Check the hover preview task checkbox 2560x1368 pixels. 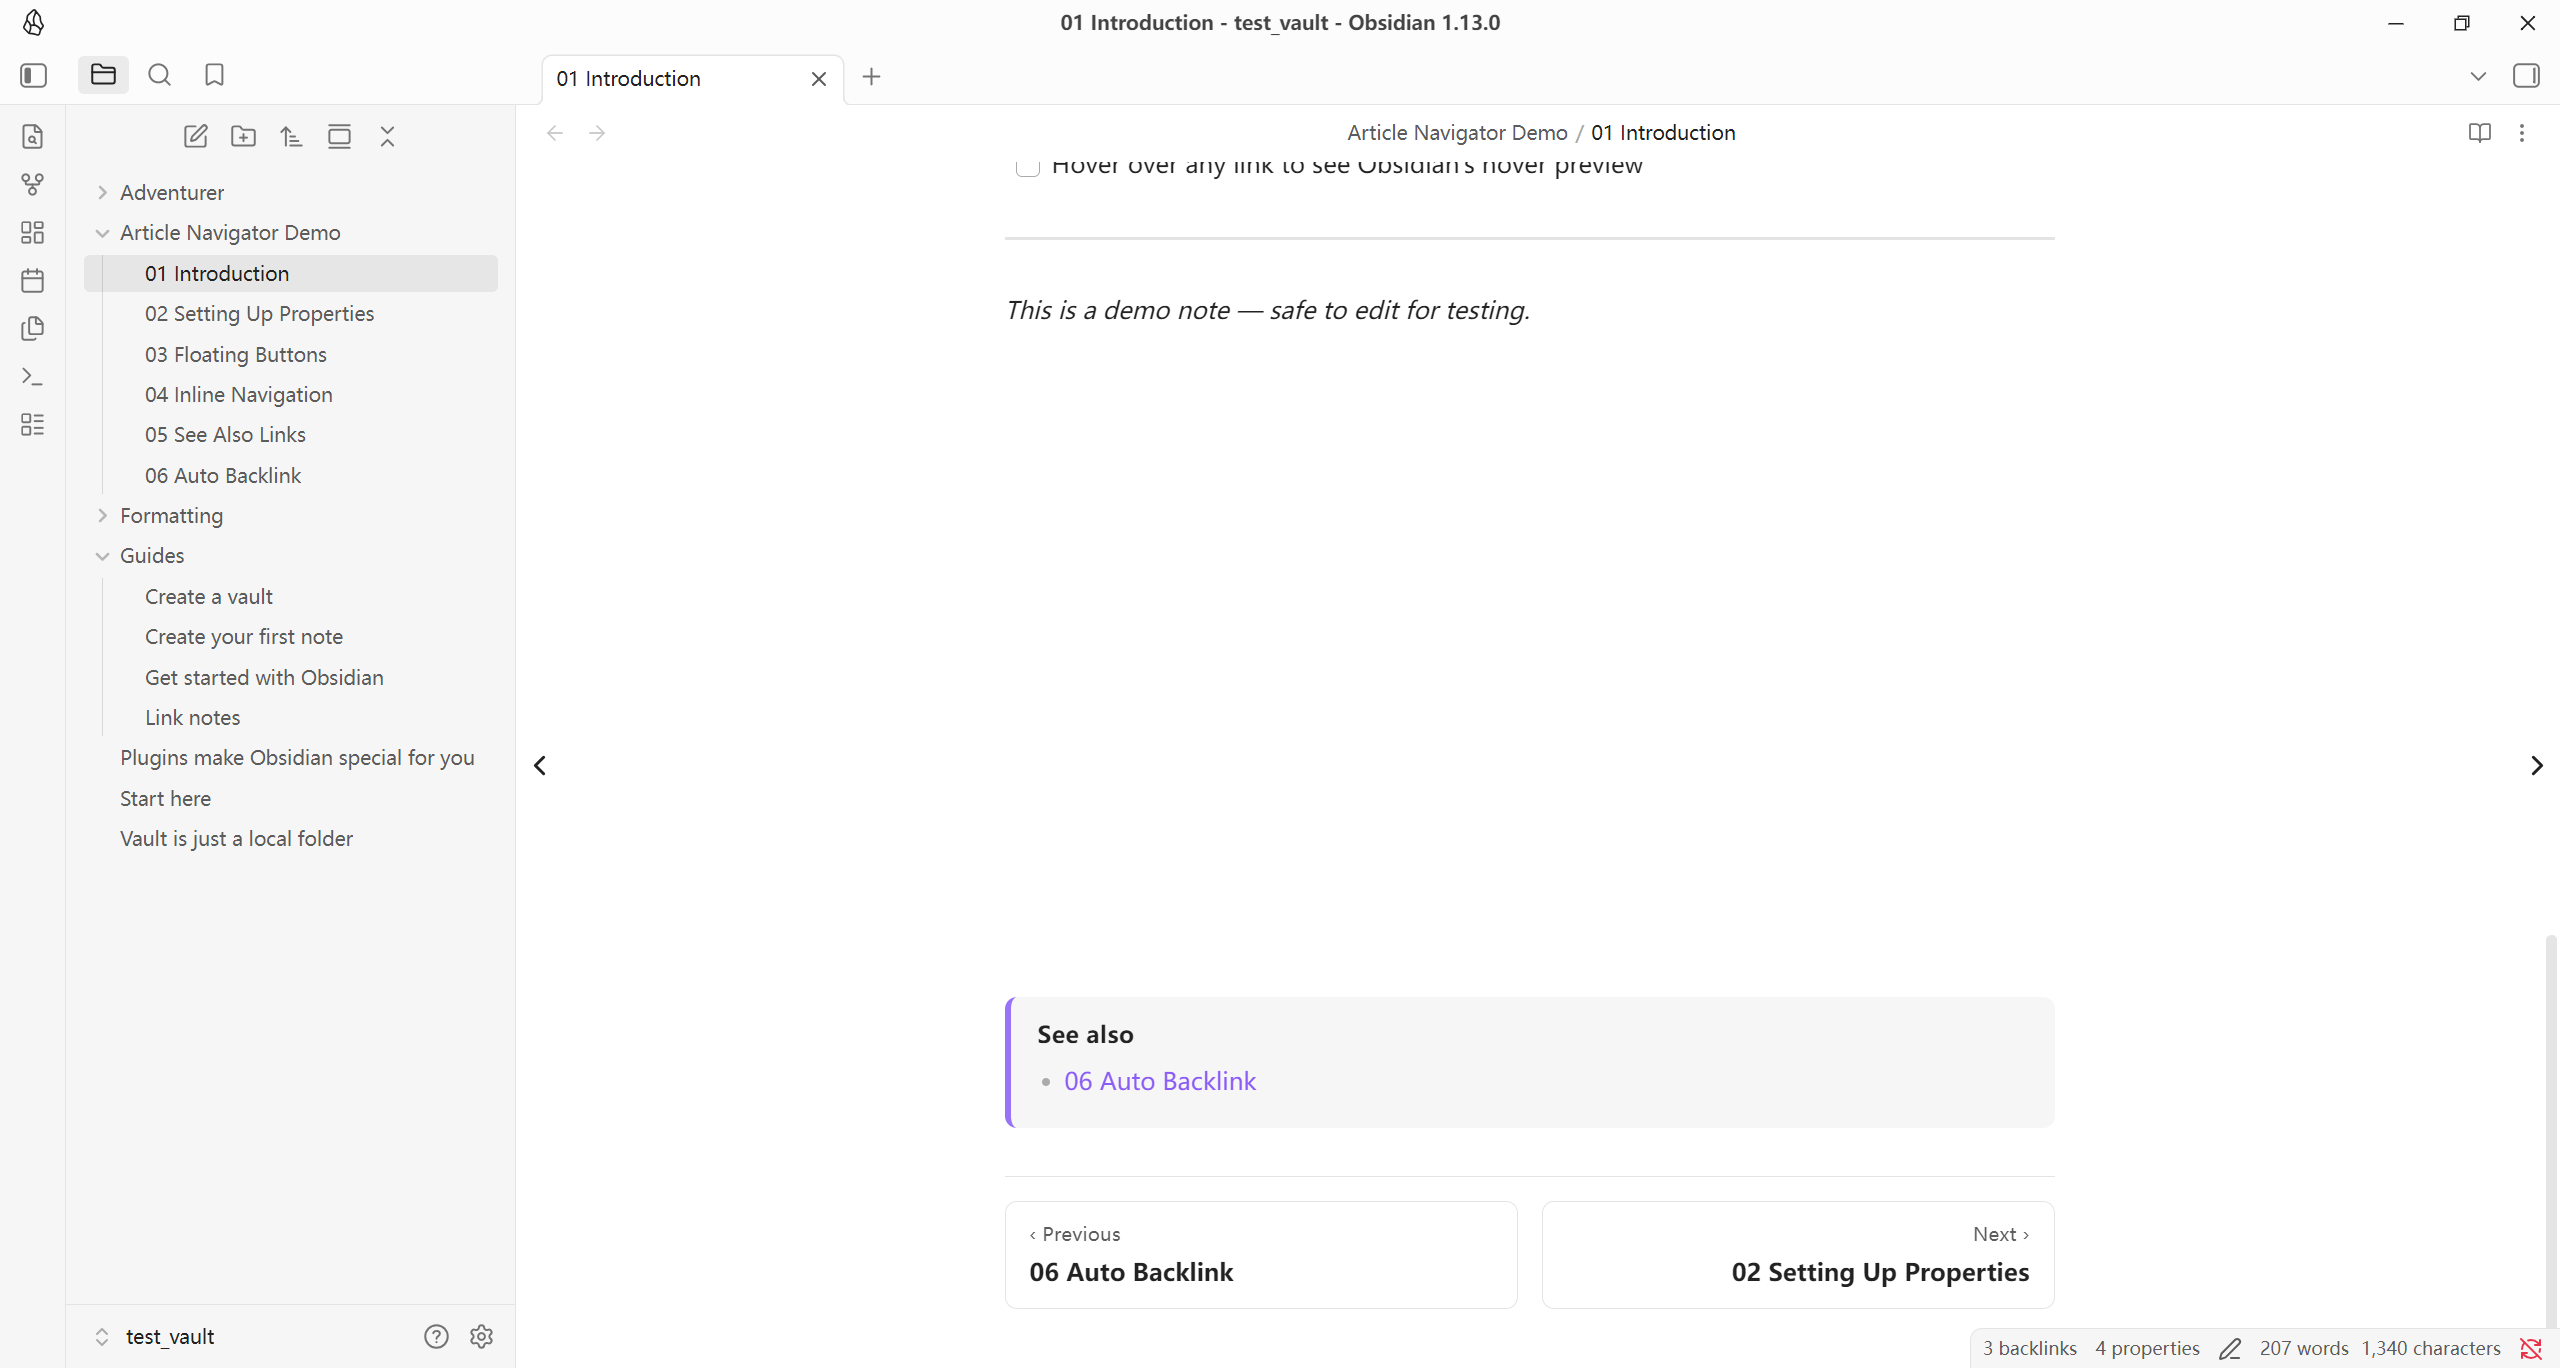1027,166
